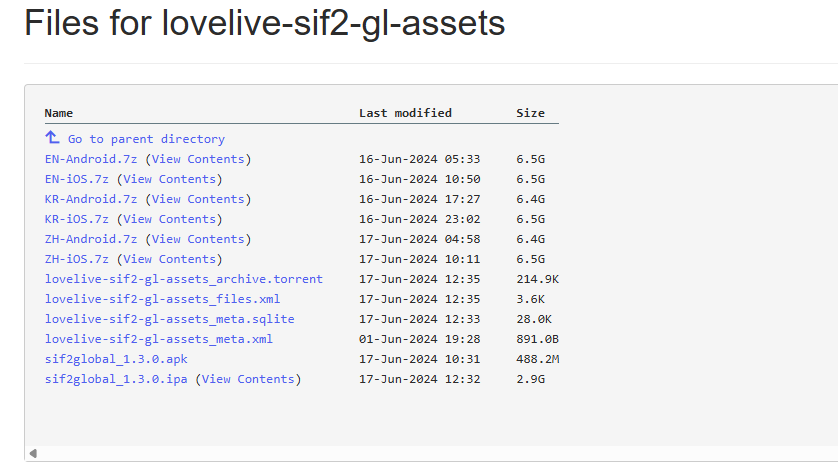
Task: Open the lovelive-sif2-gl-assets_archive.torrent file
Action: pos(184,279)
